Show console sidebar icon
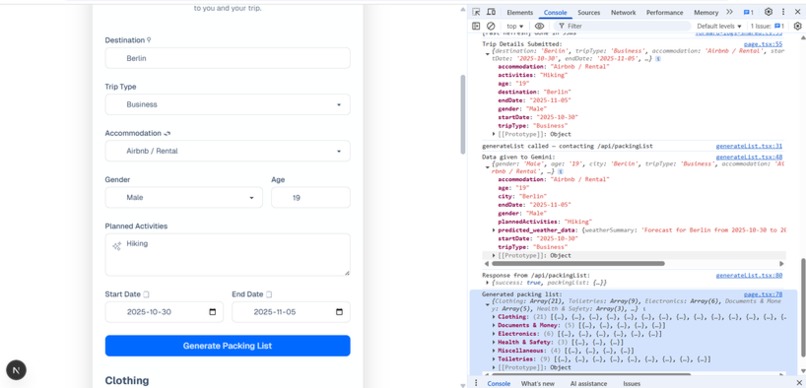The width and height of the screenshot is (806, 388). point(476,26)
